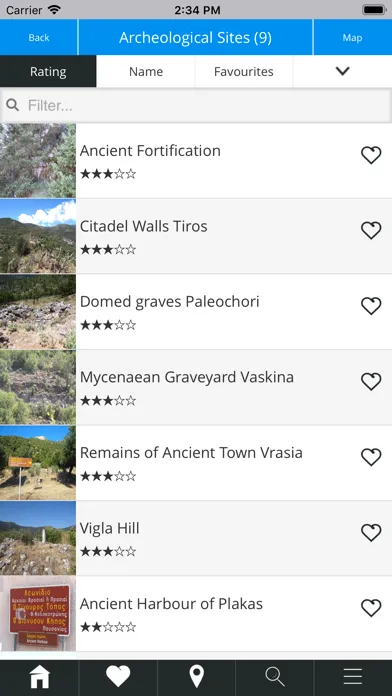Open the hamburger menu icon
The height and width of the screenshot is (696, 392).
point(353,677)
